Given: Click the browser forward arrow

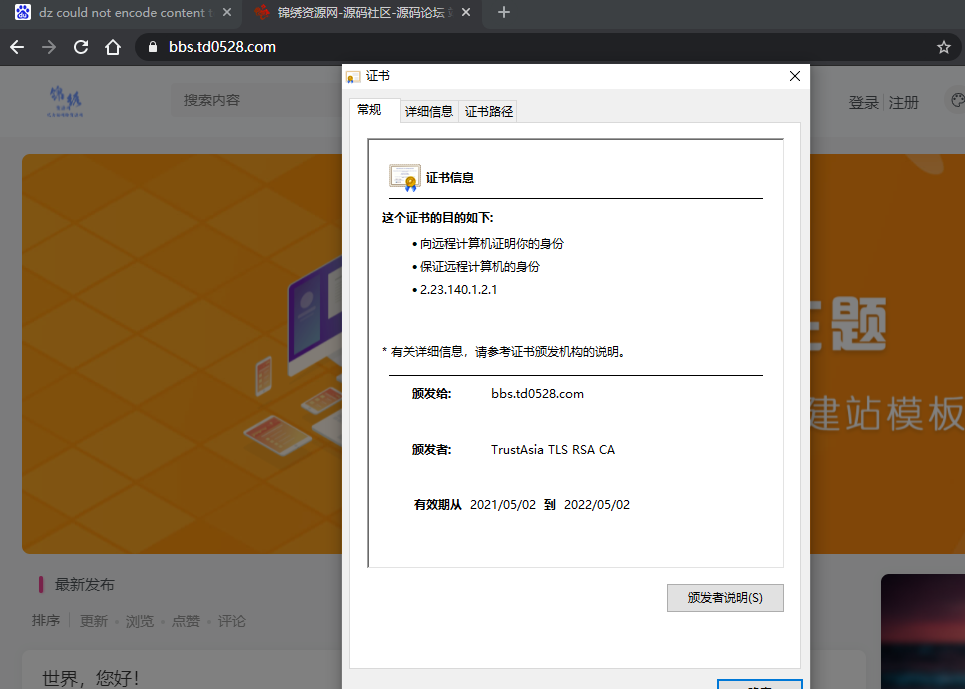Looking at the screenshot, I should coord(49,47).
